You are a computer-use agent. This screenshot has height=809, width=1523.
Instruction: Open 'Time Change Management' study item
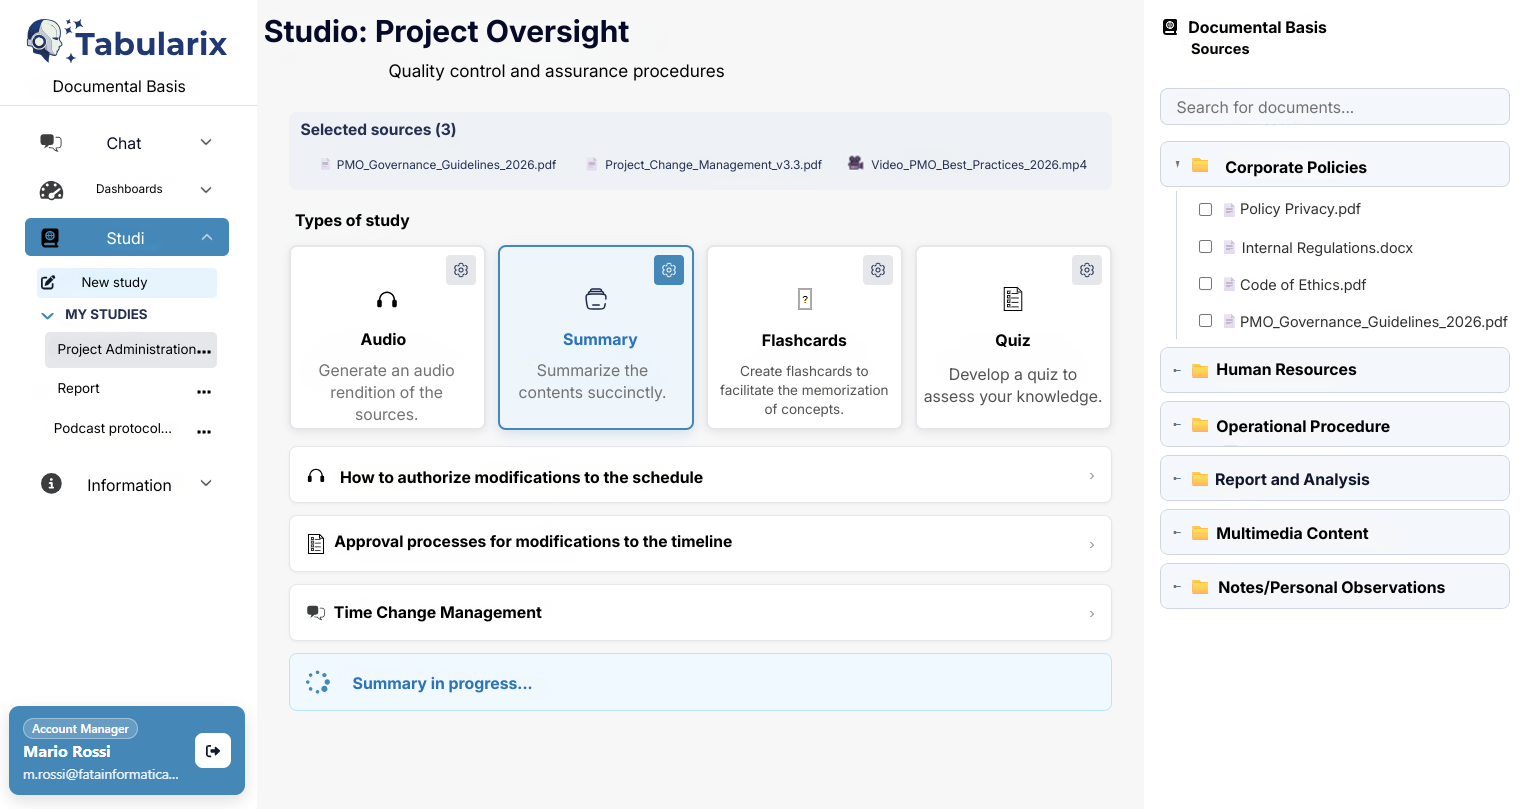tap(700, 613)
